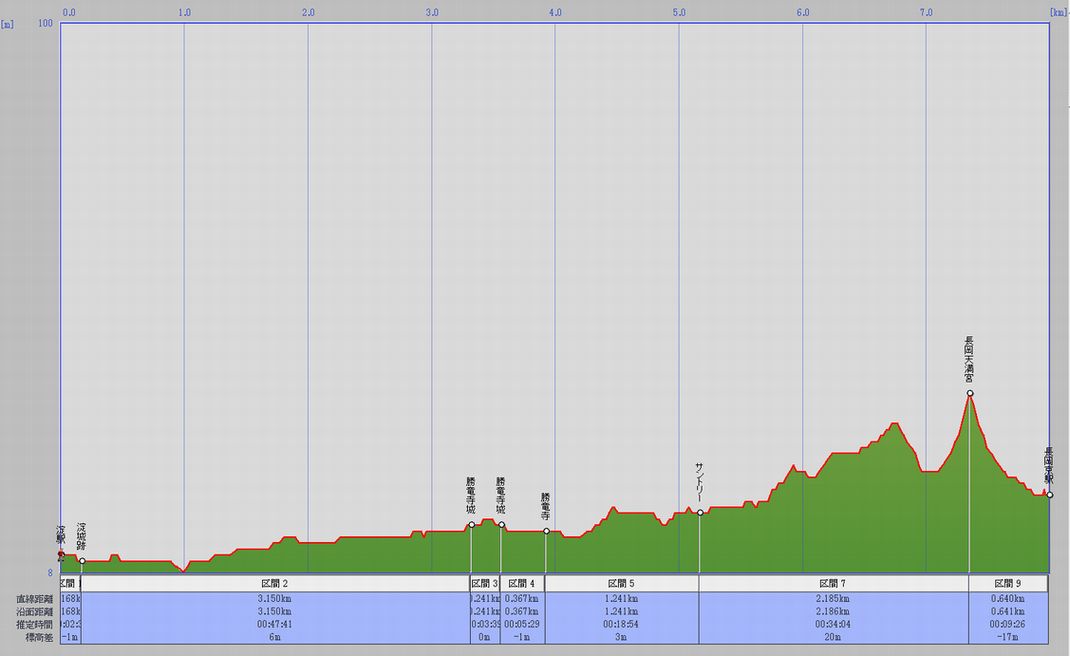Click the 100 elevation axis label
This screenshot has height=656, width=1070.
click(45, 24)
